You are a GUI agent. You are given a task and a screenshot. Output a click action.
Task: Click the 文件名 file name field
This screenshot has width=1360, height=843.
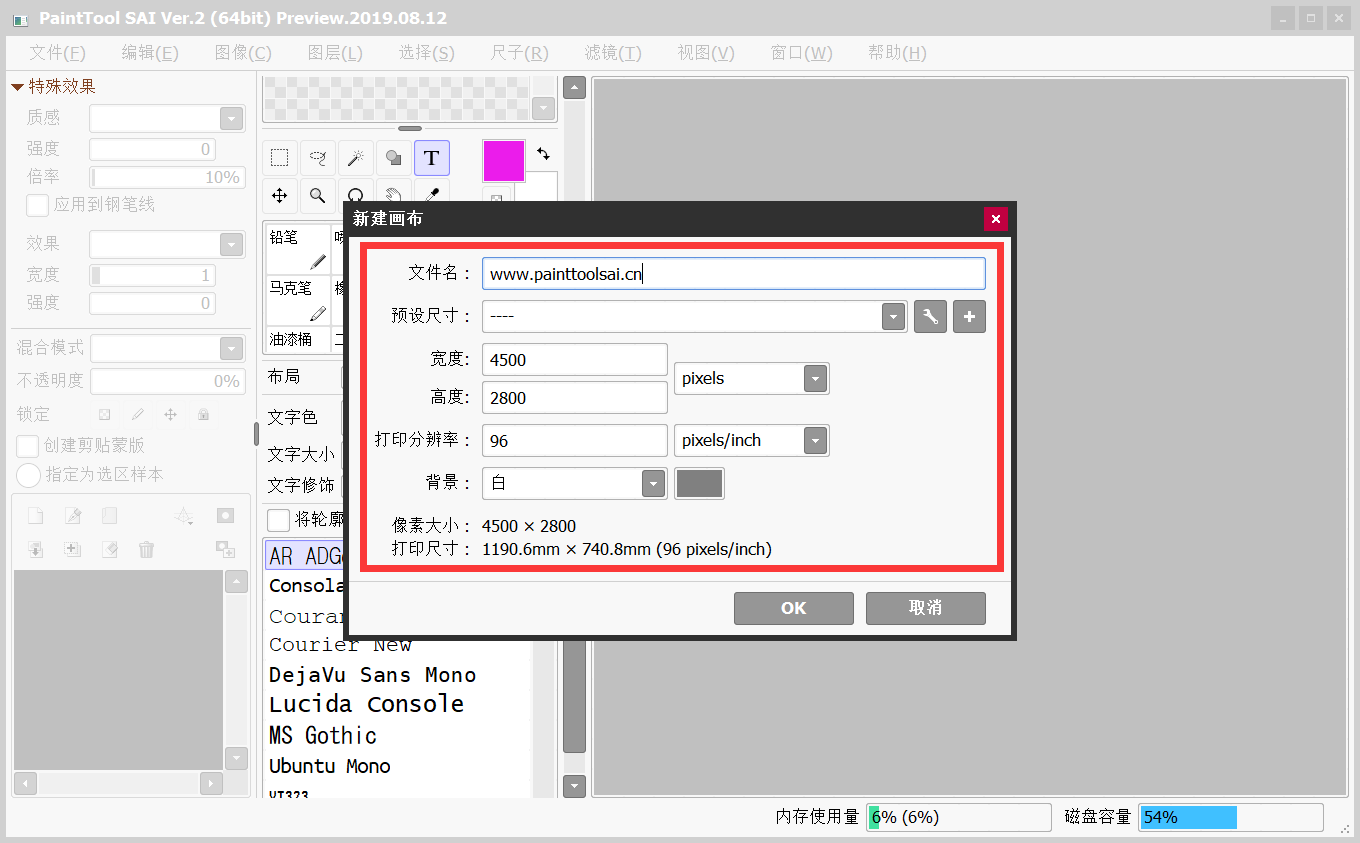pos(734,274)
